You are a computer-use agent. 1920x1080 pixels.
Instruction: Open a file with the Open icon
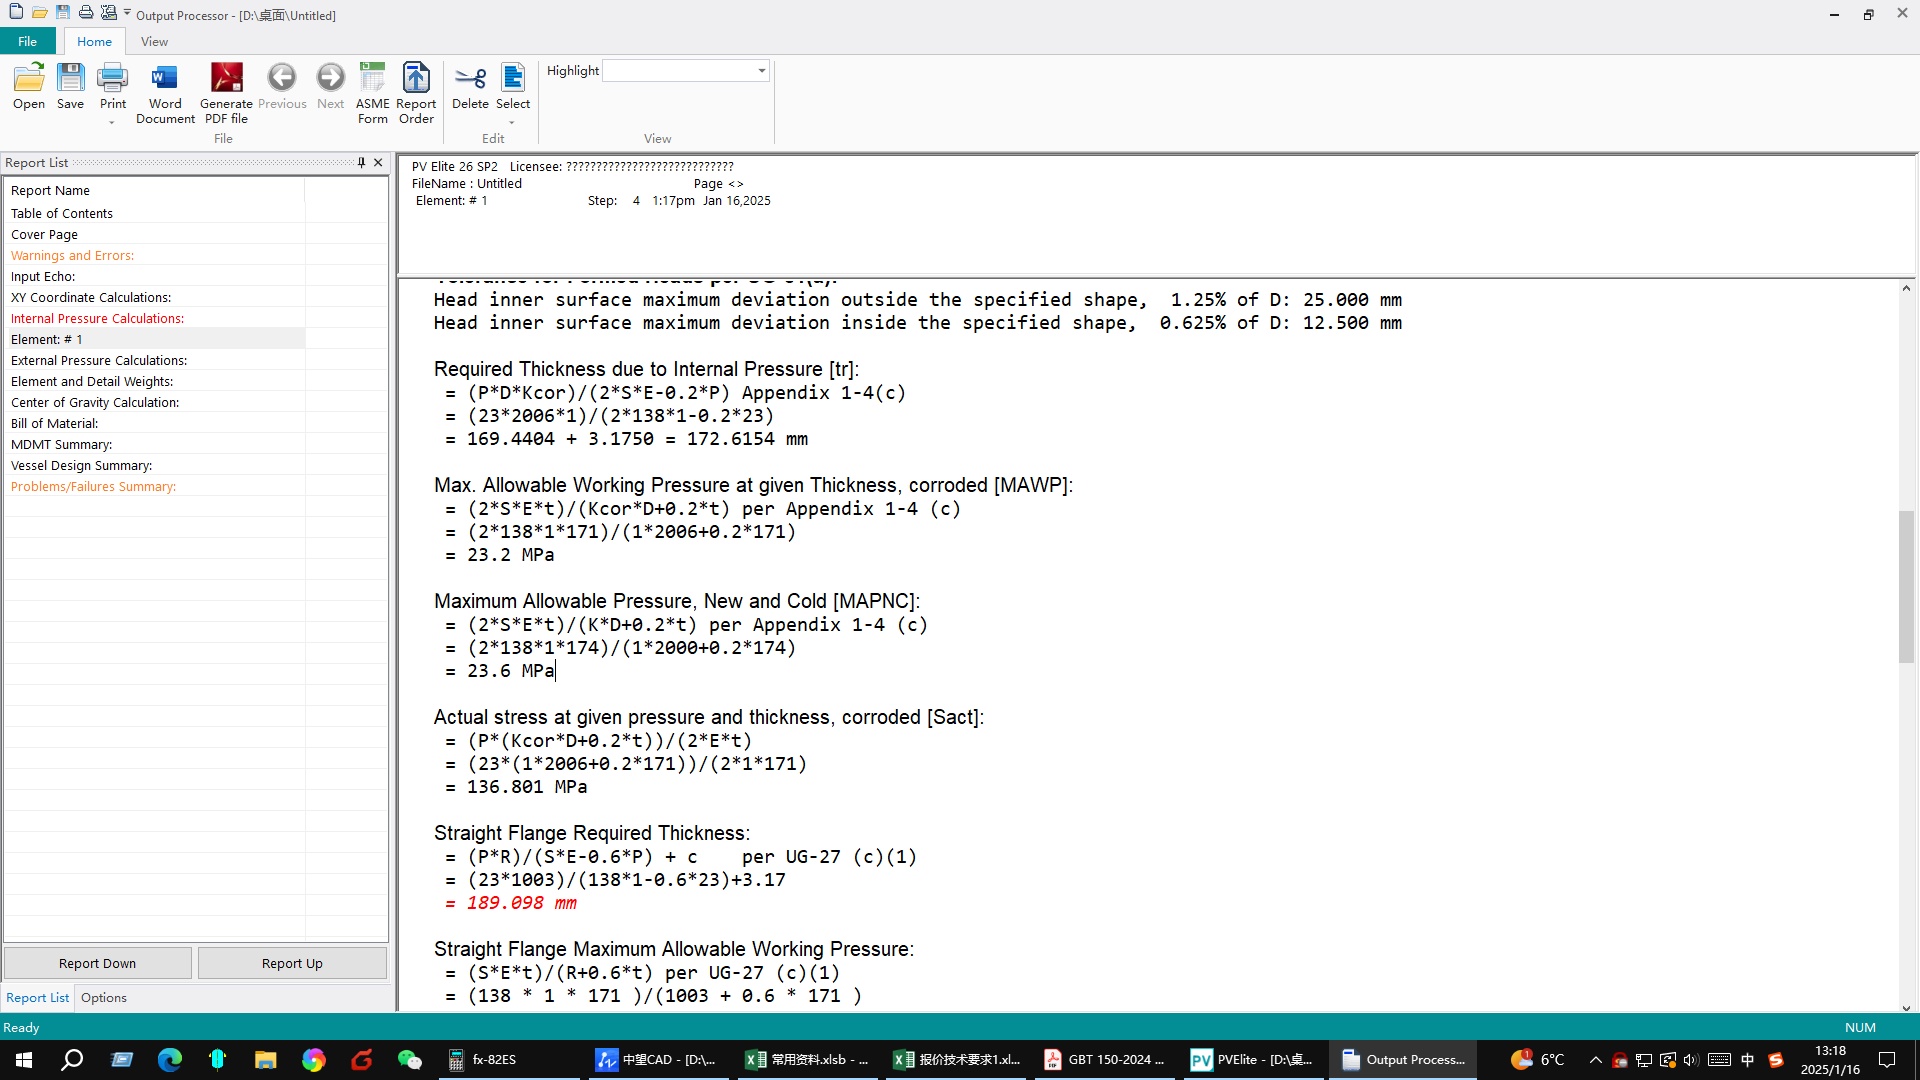click(x=29, y=86)
